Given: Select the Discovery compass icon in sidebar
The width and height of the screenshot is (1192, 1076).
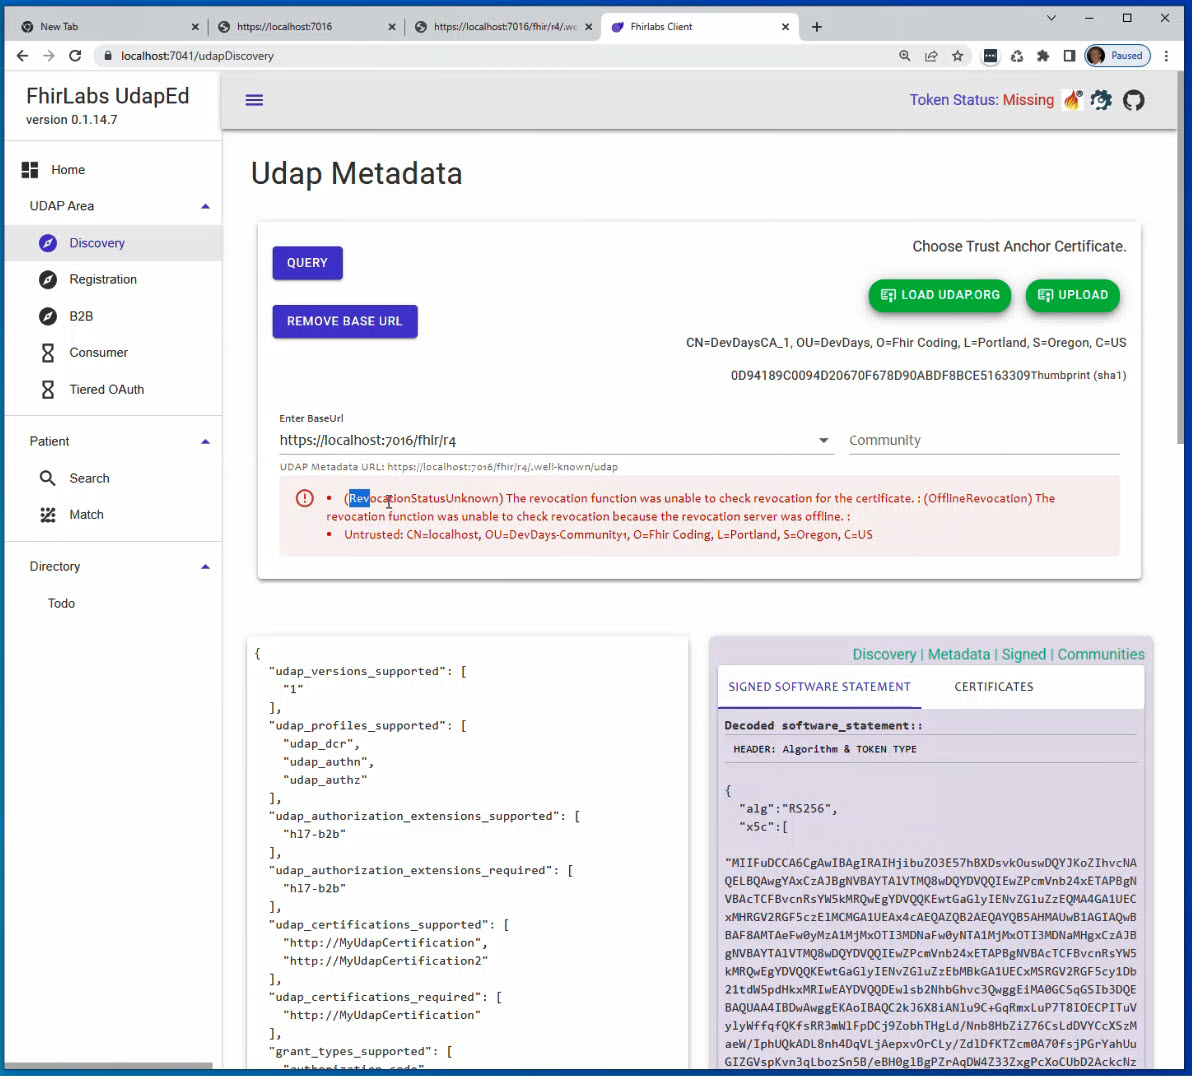Looking at the screenshot, I should [48, 243].
